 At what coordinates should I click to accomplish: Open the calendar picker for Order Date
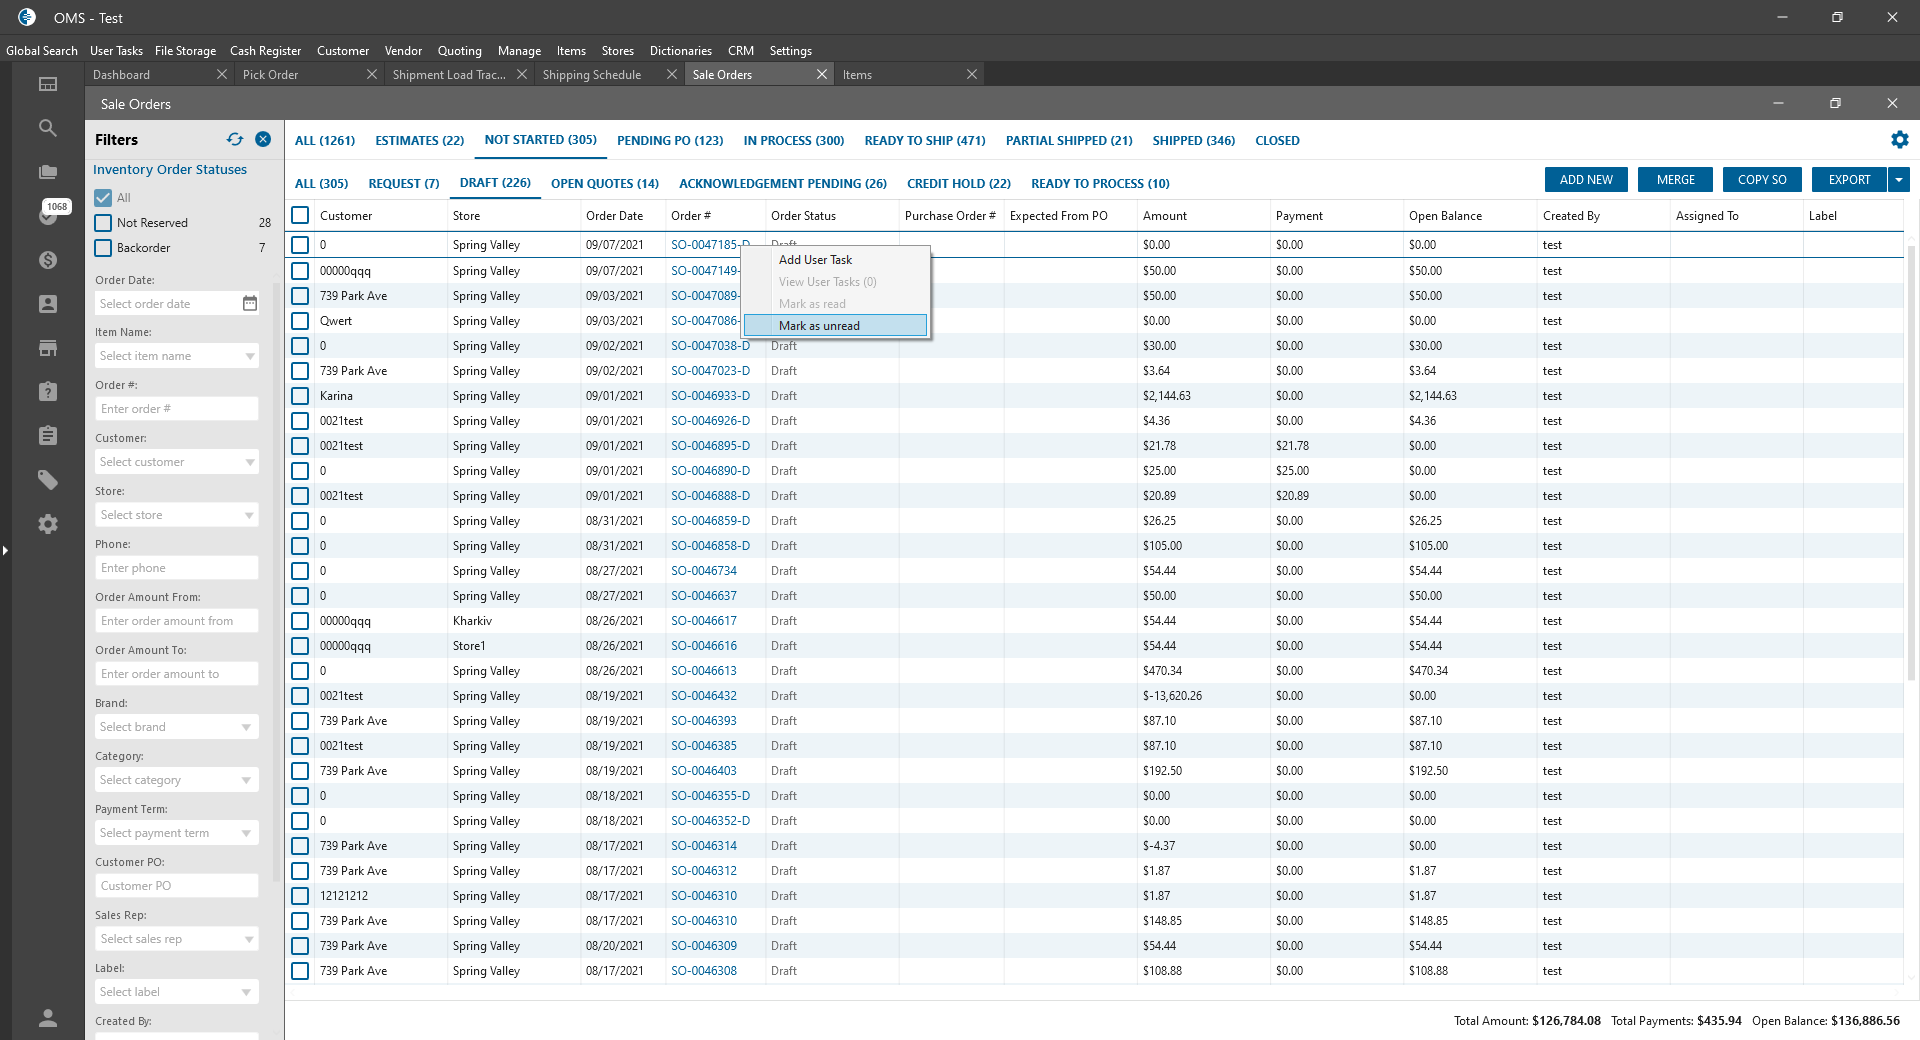tap(250, 304)
